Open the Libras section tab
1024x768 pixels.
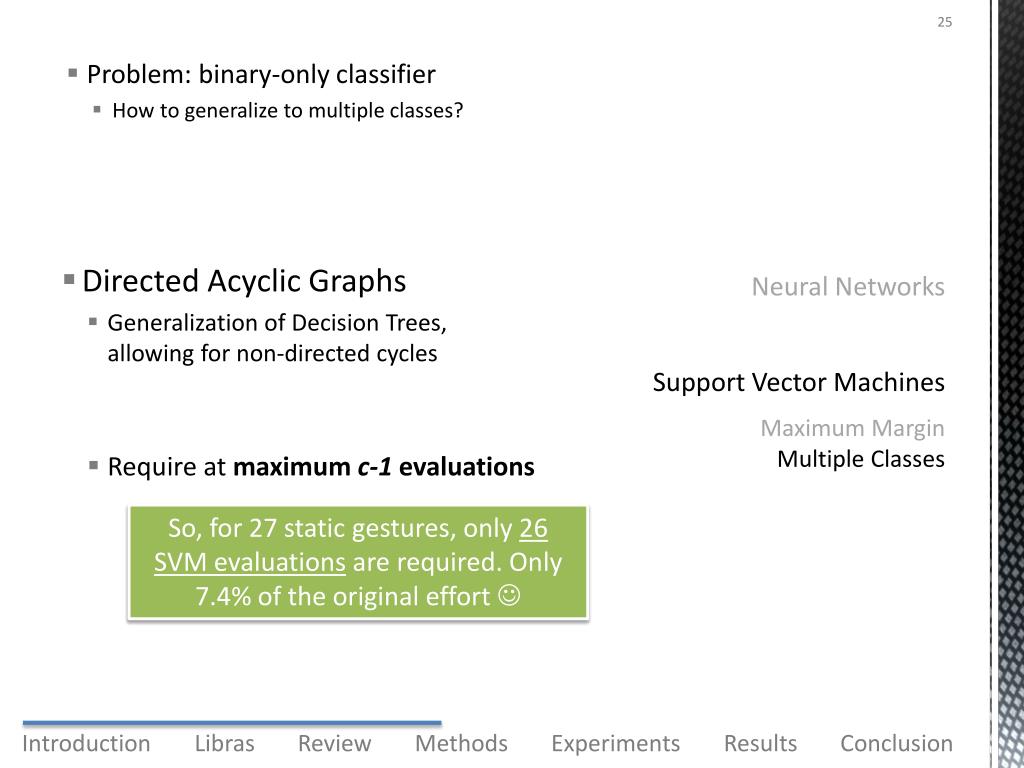225,743
